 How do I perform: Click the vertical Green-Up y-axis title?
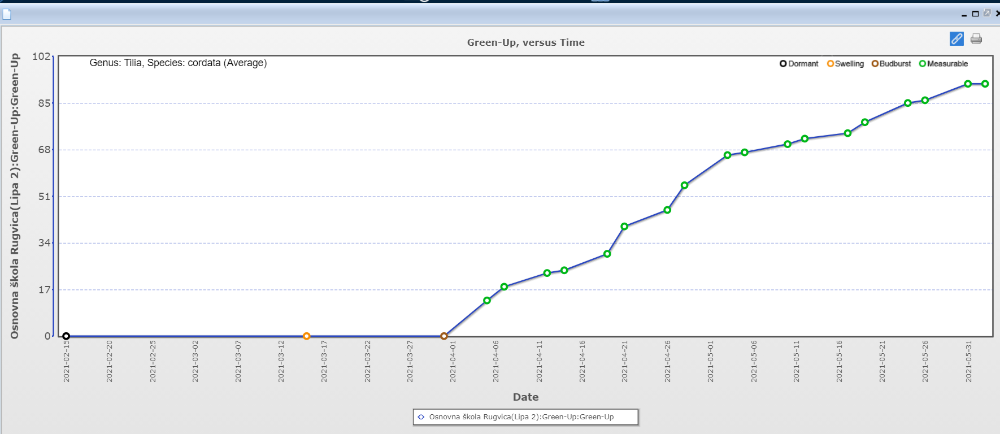click(16, 195)
